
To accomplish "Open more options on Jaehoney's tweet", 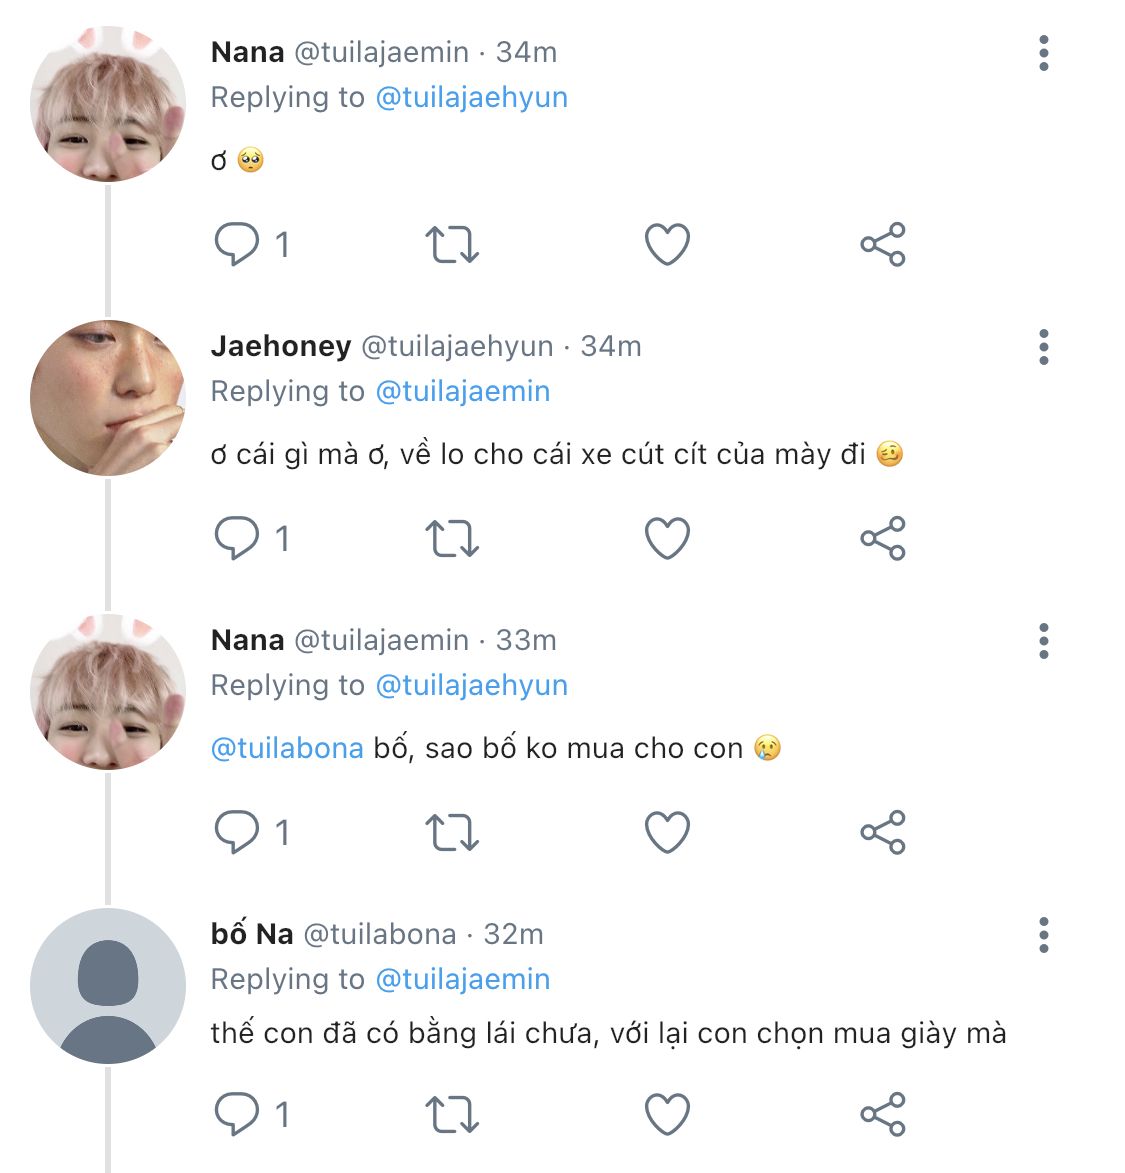I will [1043, 347].
